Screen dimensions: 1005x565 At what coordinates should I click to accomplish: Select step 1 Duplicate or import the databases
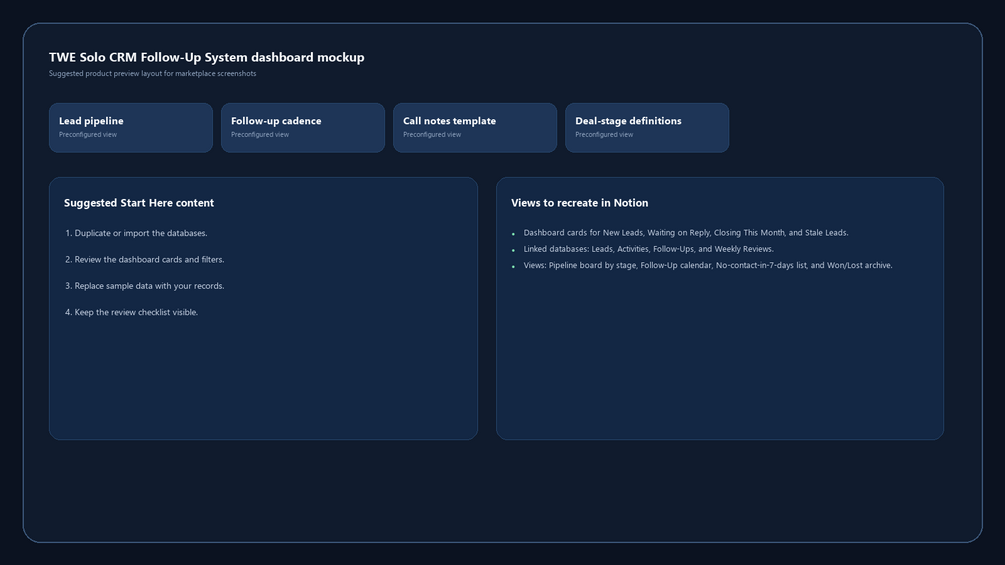click(136, 233)
